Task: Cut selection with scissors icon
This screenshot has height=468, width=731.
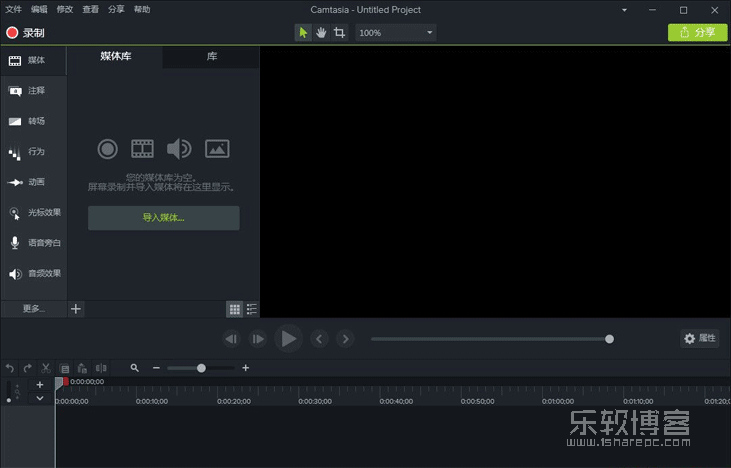Action: 46,368
